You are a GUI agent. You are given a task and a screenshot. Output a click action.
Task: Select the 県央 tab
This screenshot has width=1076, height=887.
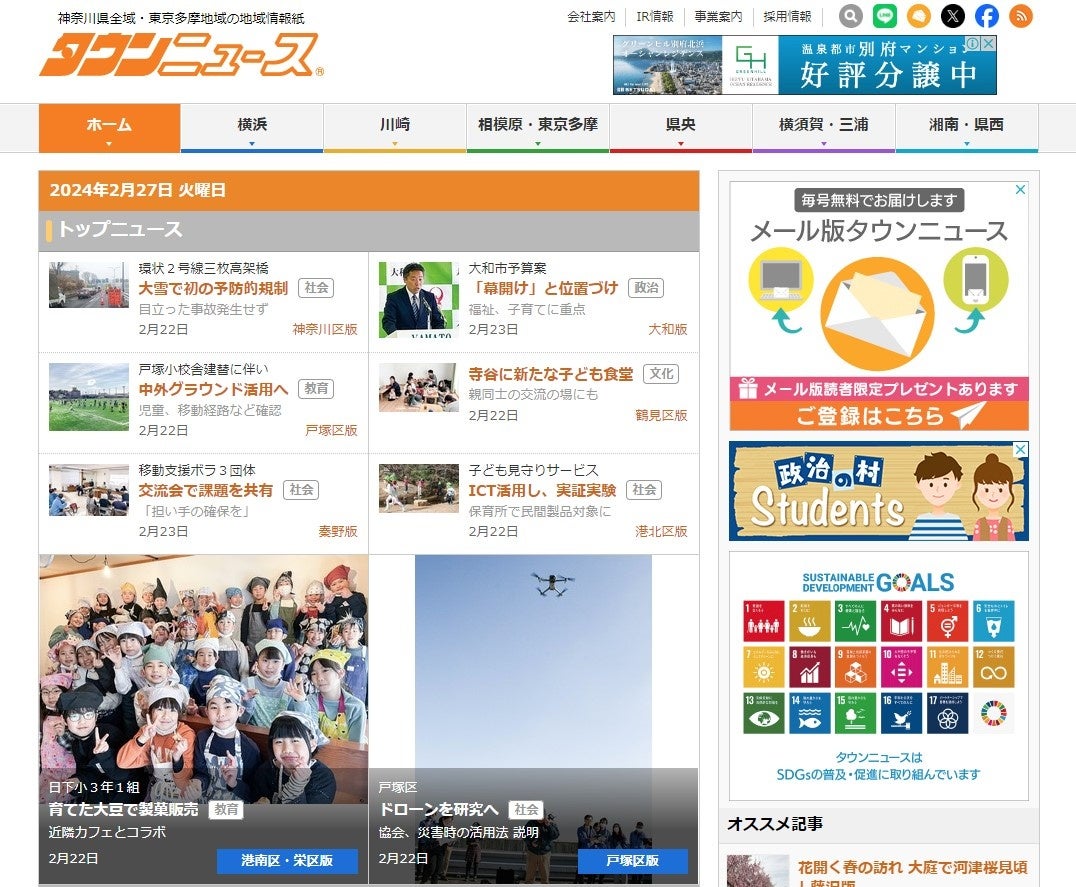coord(681,128)
